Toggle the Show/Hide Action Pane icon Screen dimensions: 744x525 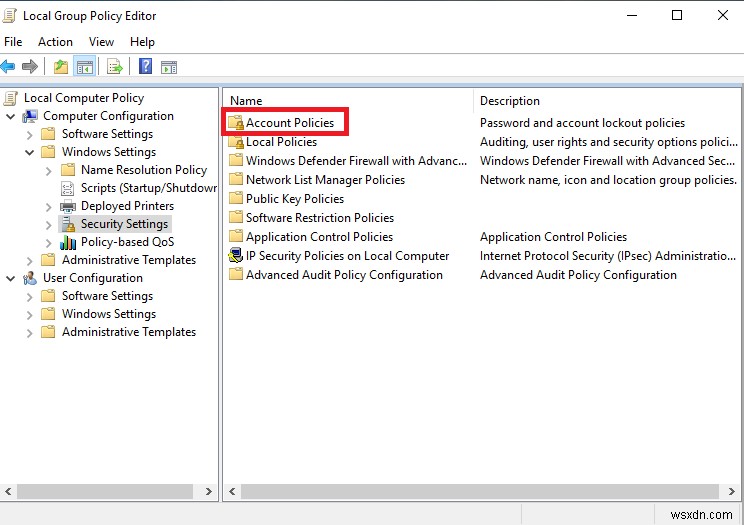tap(168, 67)
